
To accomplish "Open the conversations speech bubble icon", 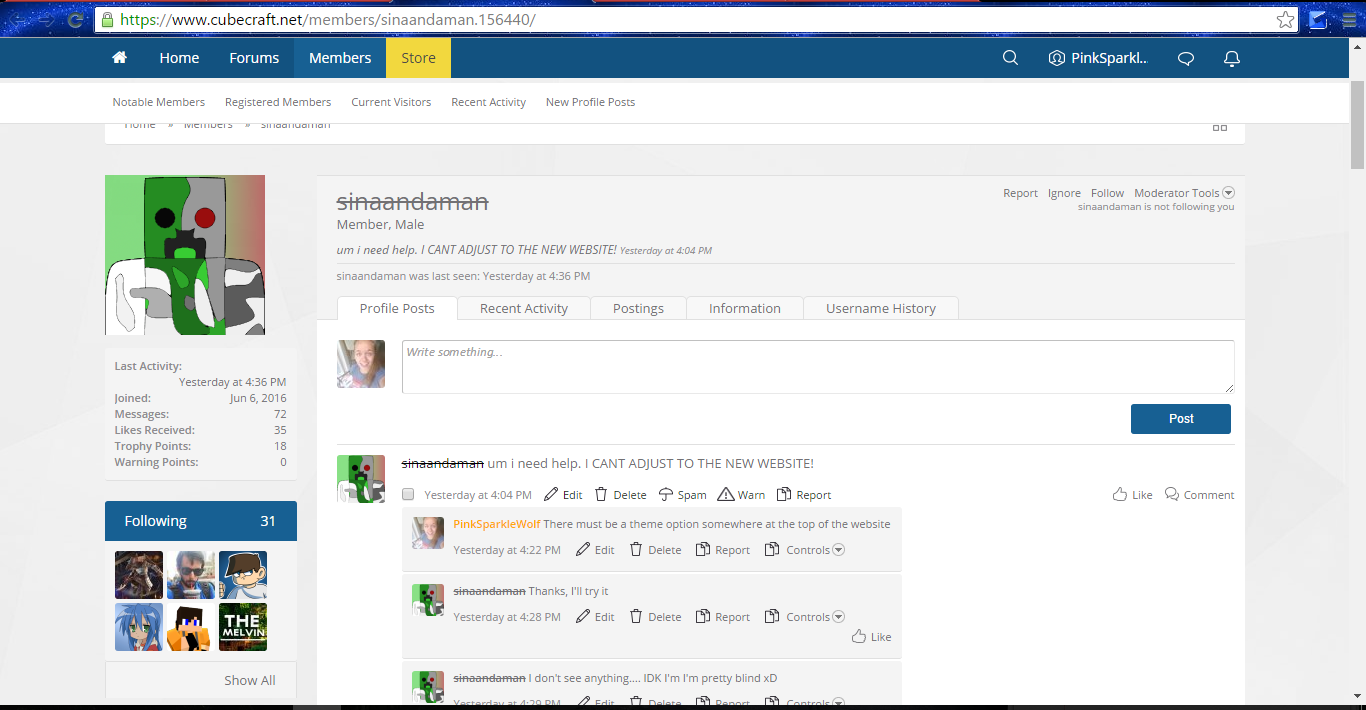I will pos(1186,58).
